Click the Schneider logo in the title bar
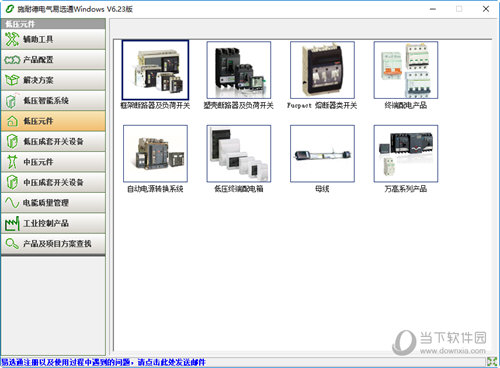 pos(9,9)
